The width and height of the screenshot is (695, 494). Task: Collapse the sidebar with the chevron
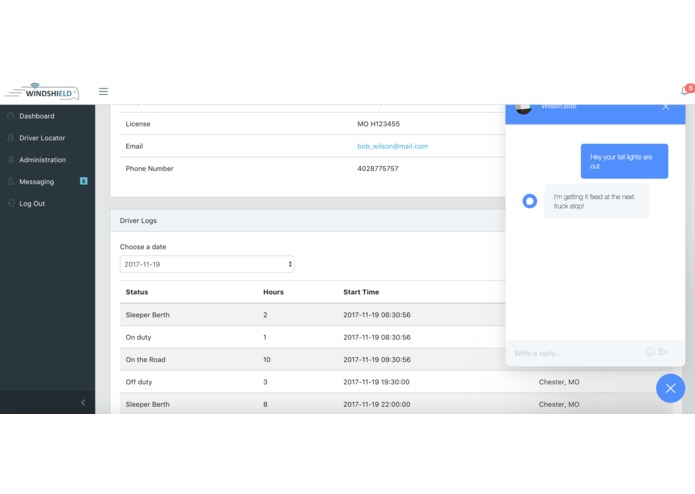[x=83, y=402]
